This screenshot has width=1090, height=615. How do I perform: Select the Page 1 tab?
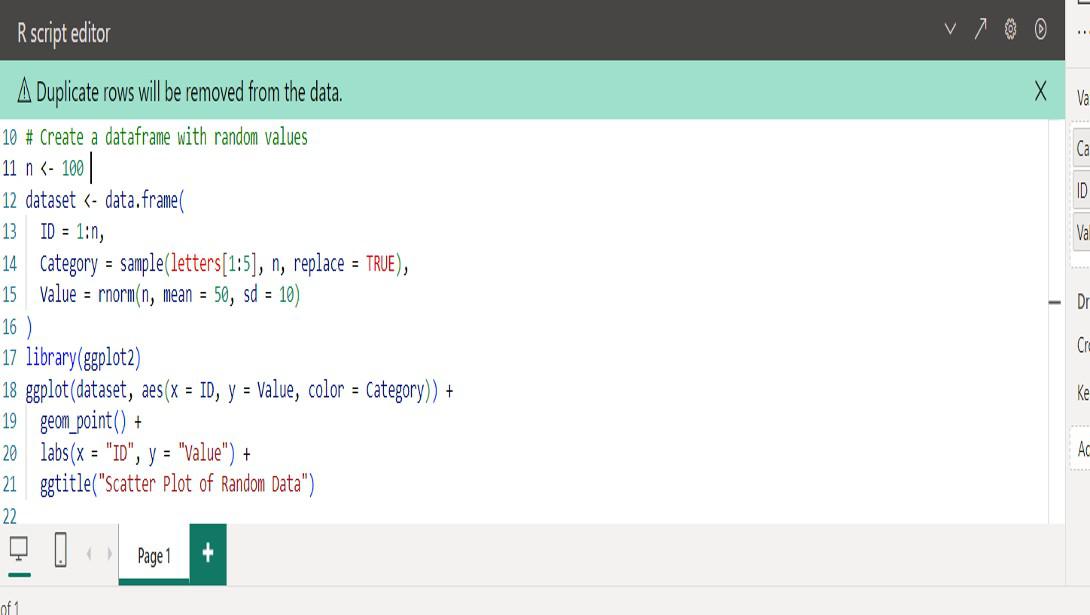(x=154, y=555)
